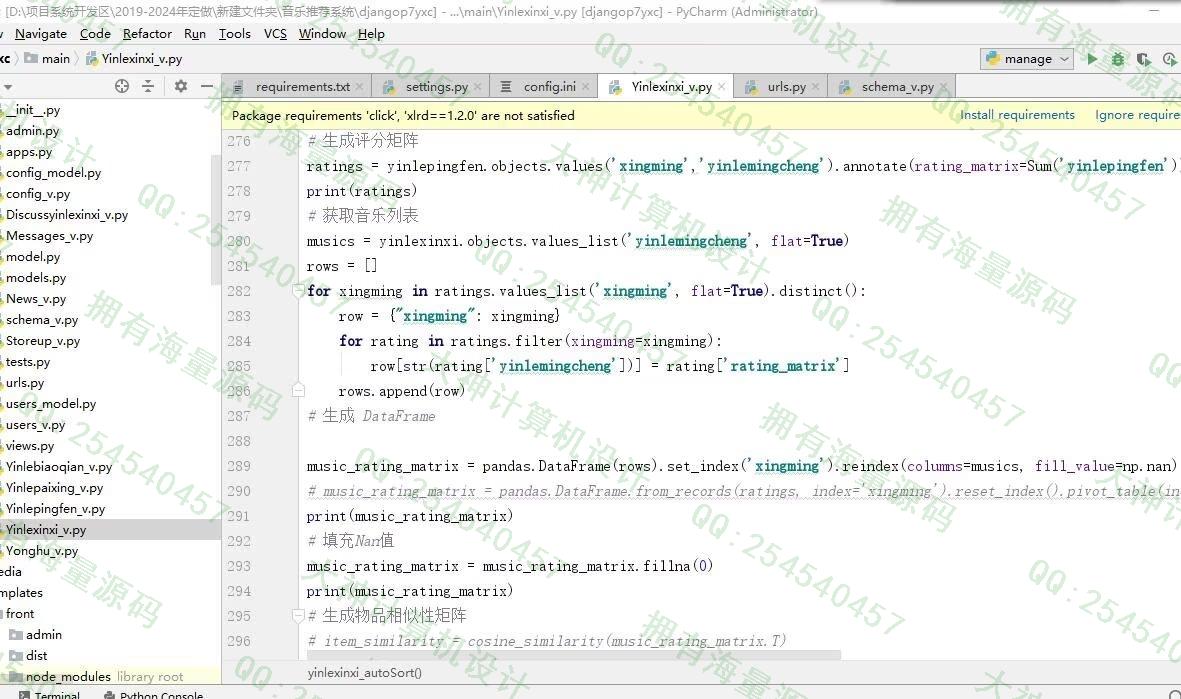1181x699 pixels.
Task: Select Messages_v.py in project tree
Action: coord(49,236)
